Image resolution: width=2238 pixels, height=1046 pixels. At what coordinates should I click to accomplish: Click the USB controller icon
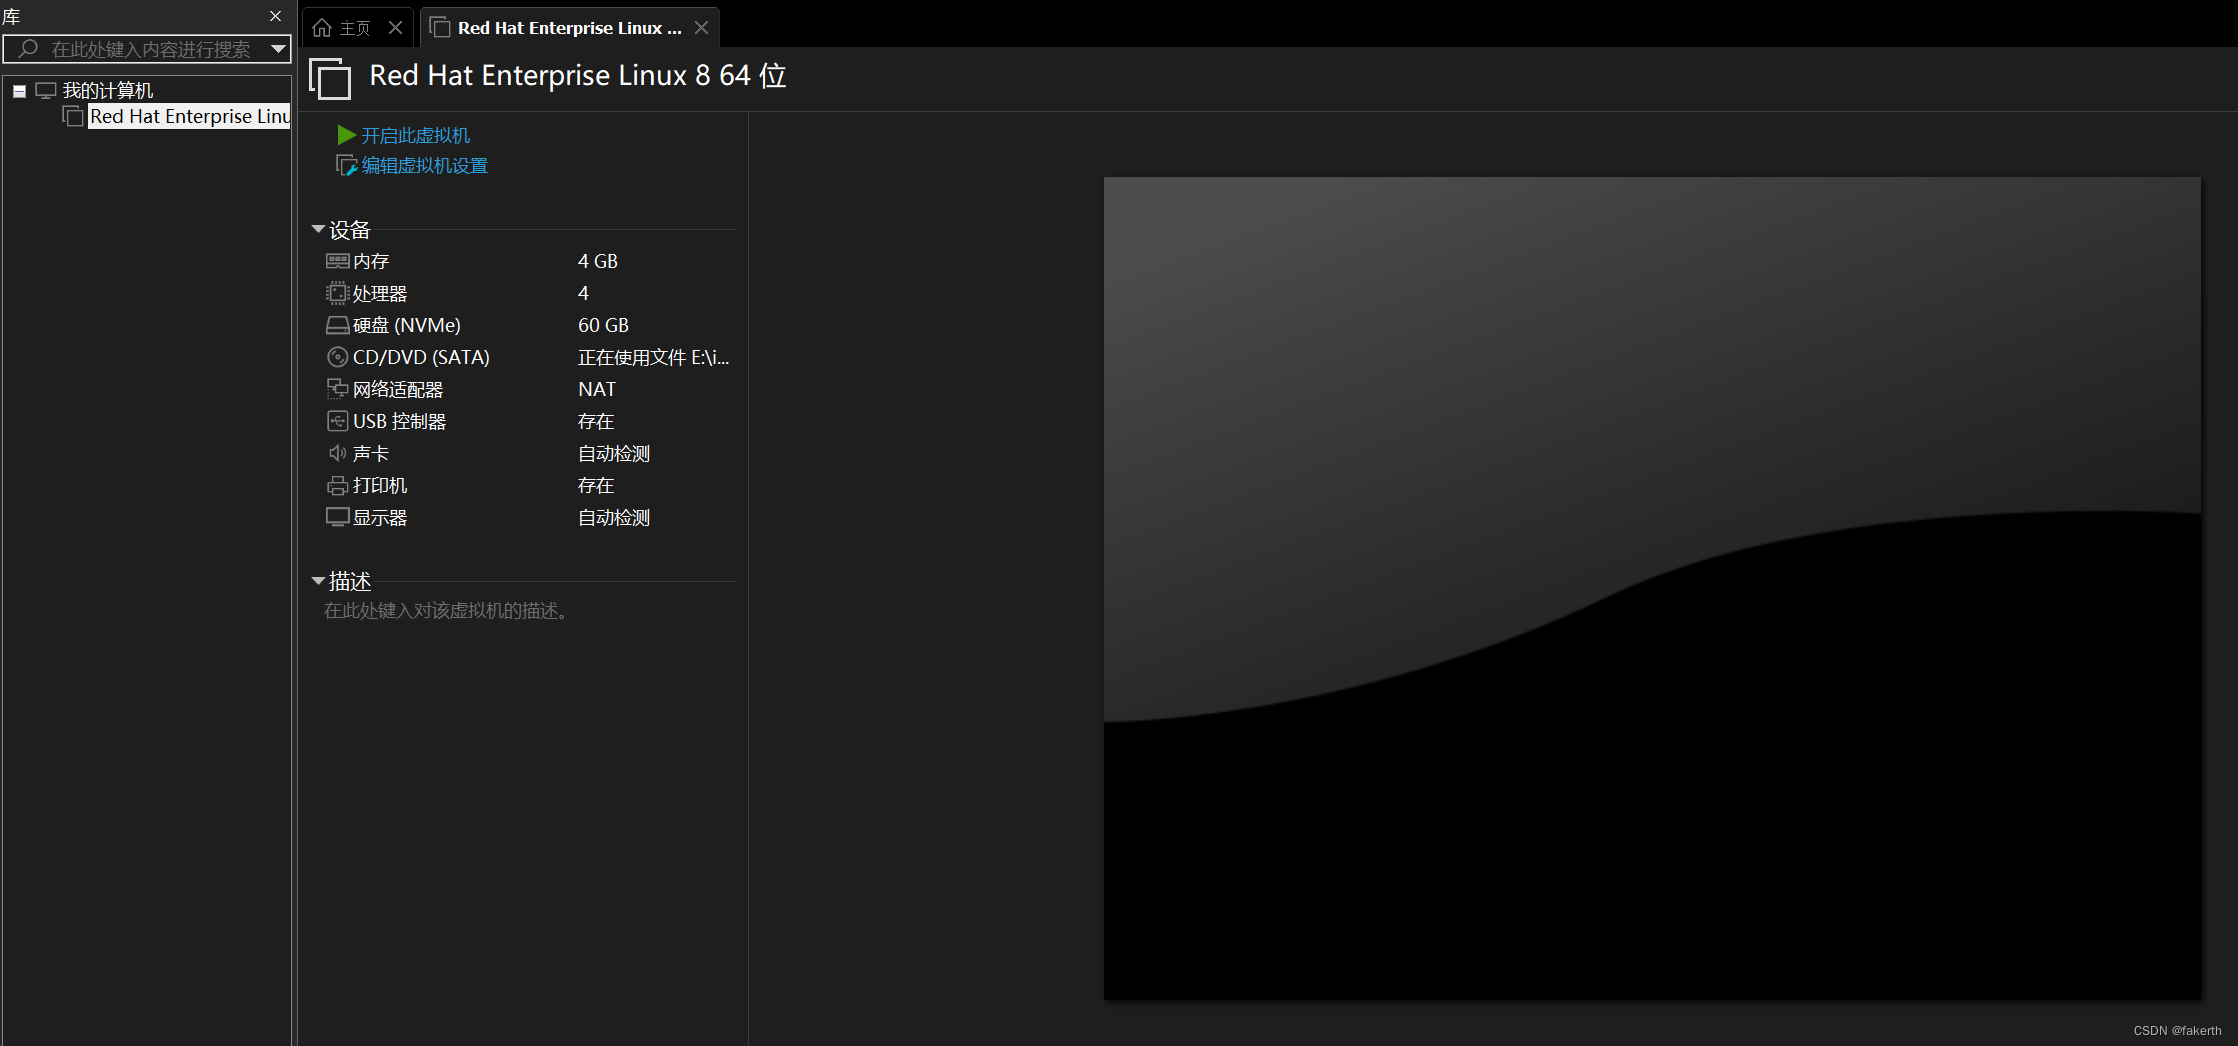tap(337, 421)
